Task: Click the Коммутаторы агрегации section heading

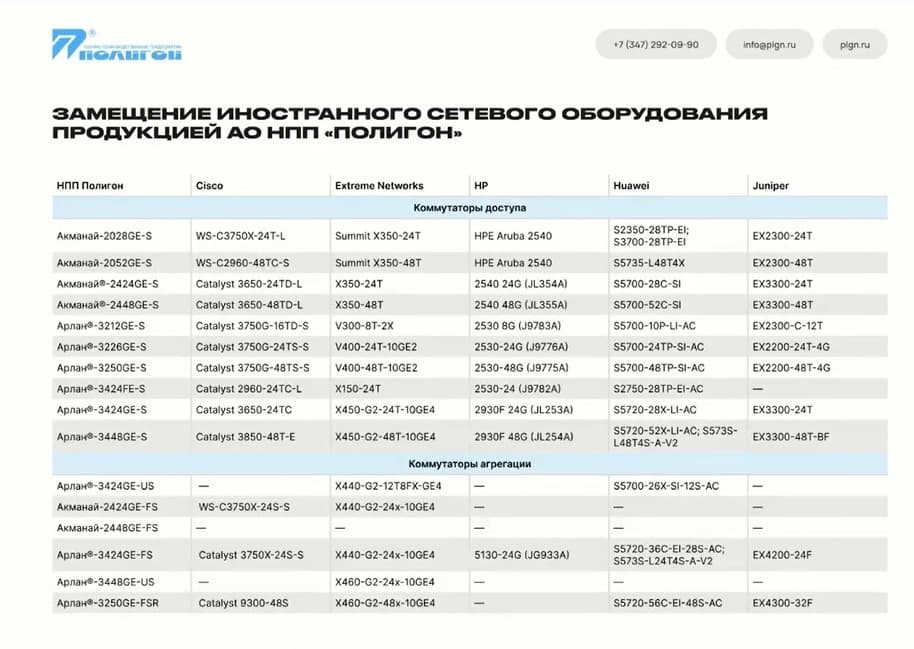Action: (470, 464)
